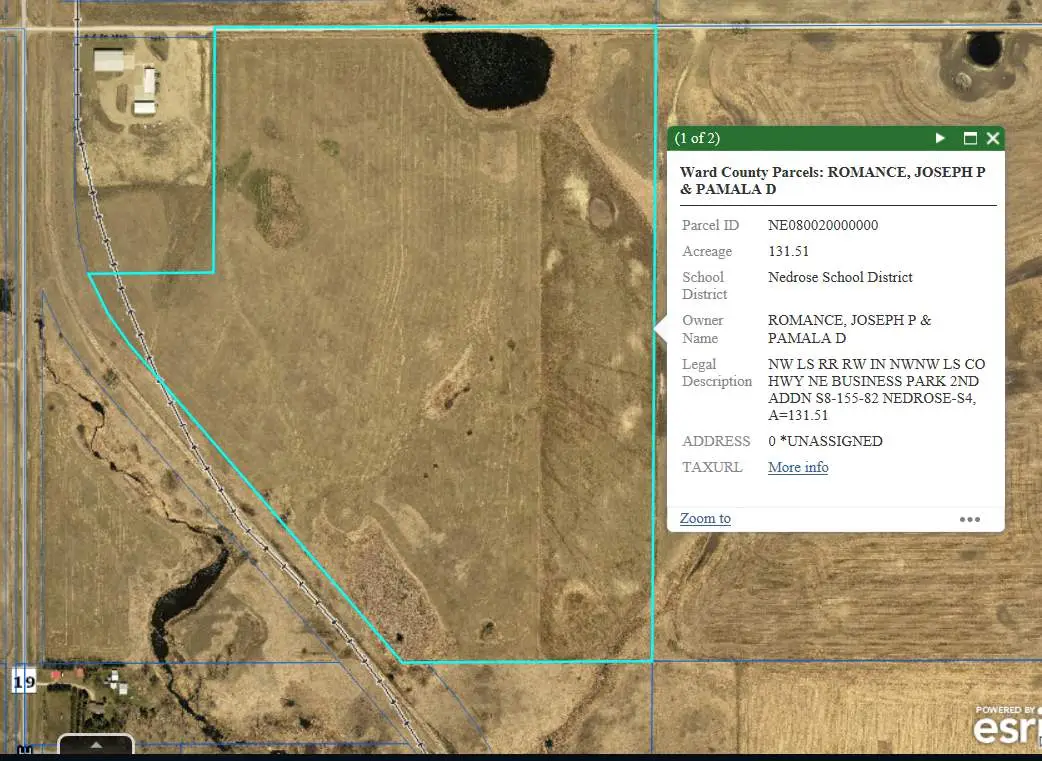Screen dimensions: 1042x761
Task: Click Zoom to in the popup
Action: [704, 518]
